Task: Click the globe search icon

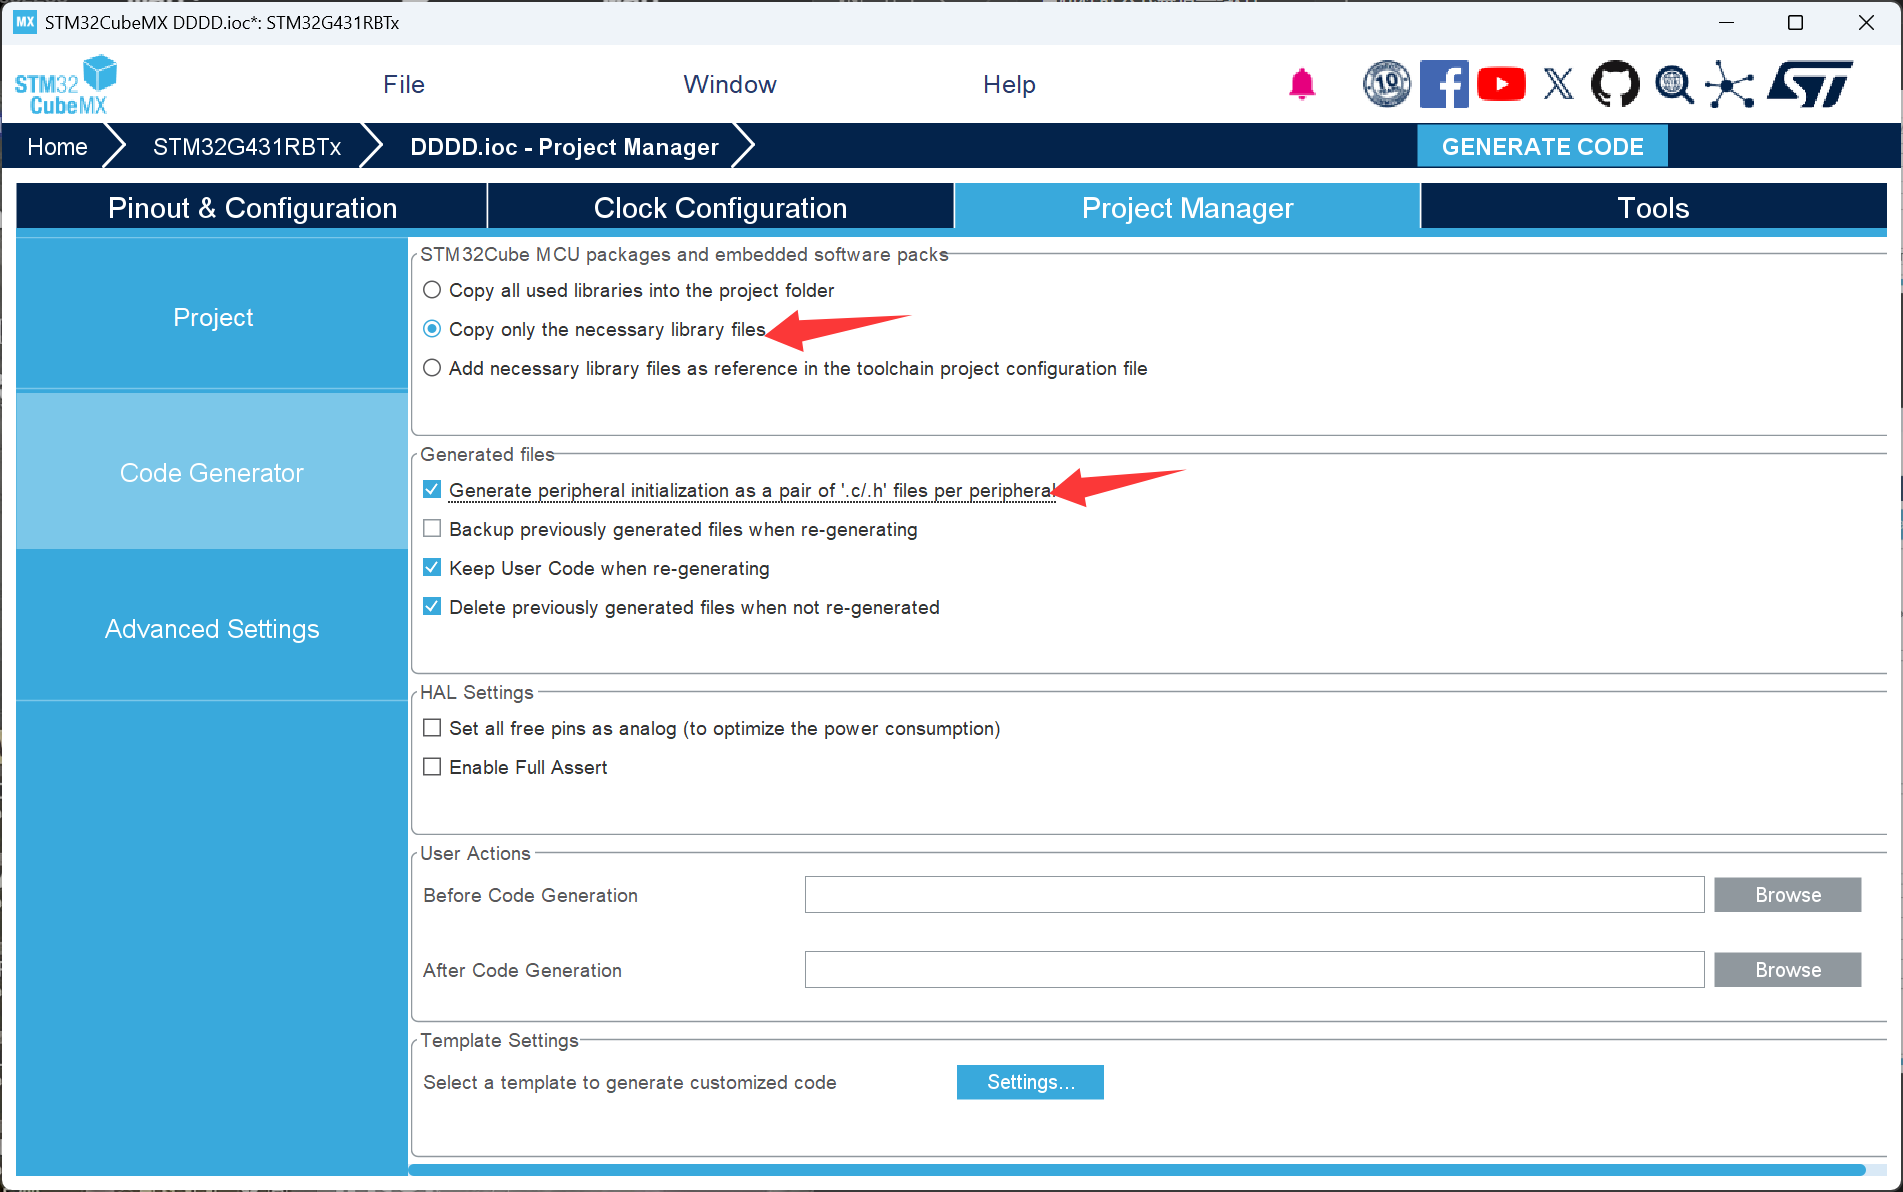Action: [1673, 84]
